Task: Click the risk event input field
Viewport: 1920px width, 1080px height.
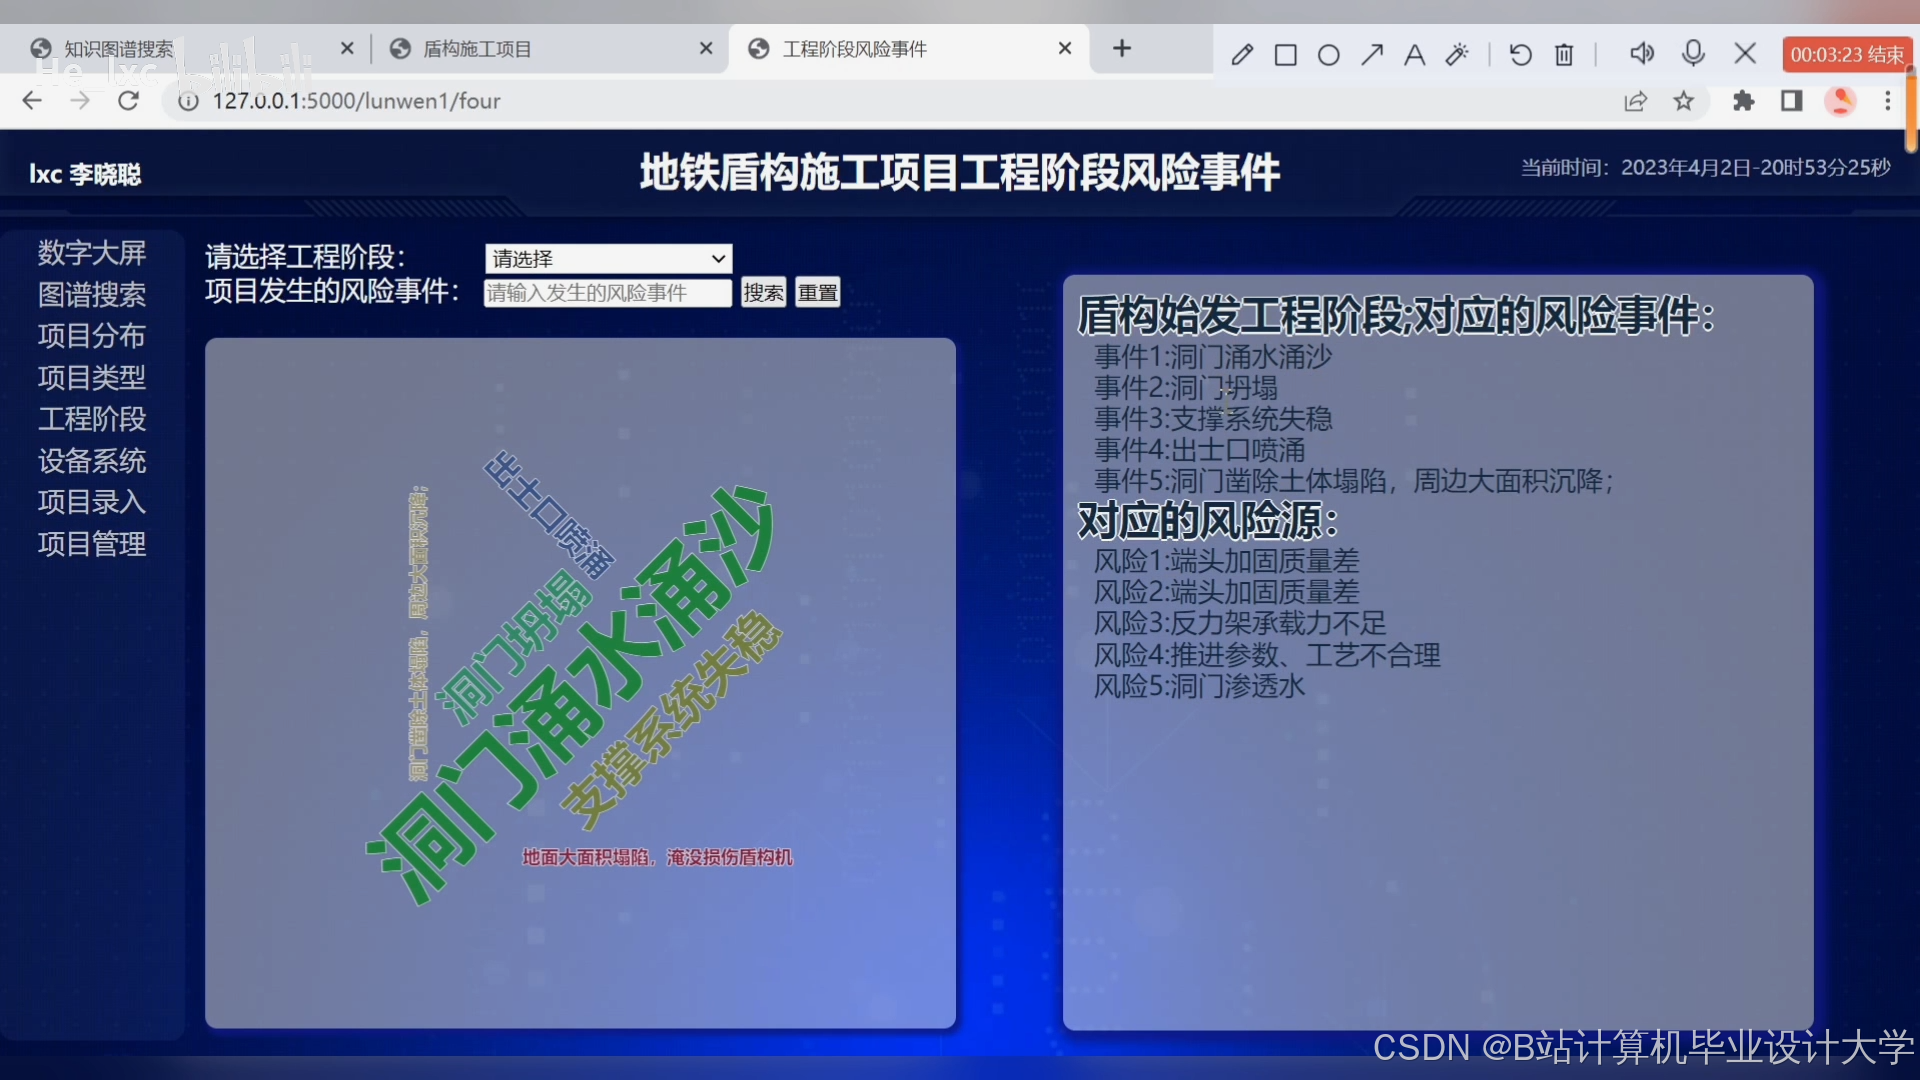Action: (x=607, y=293)
